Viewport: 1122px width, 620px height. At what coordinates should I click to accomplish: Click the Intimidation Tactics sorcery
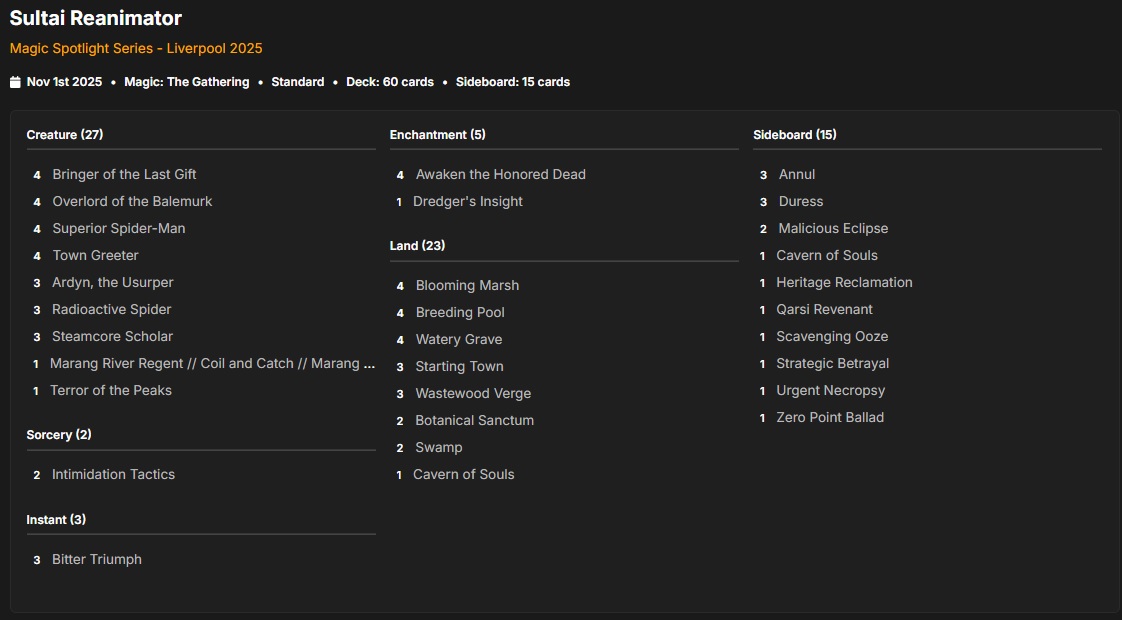point(113,474)
